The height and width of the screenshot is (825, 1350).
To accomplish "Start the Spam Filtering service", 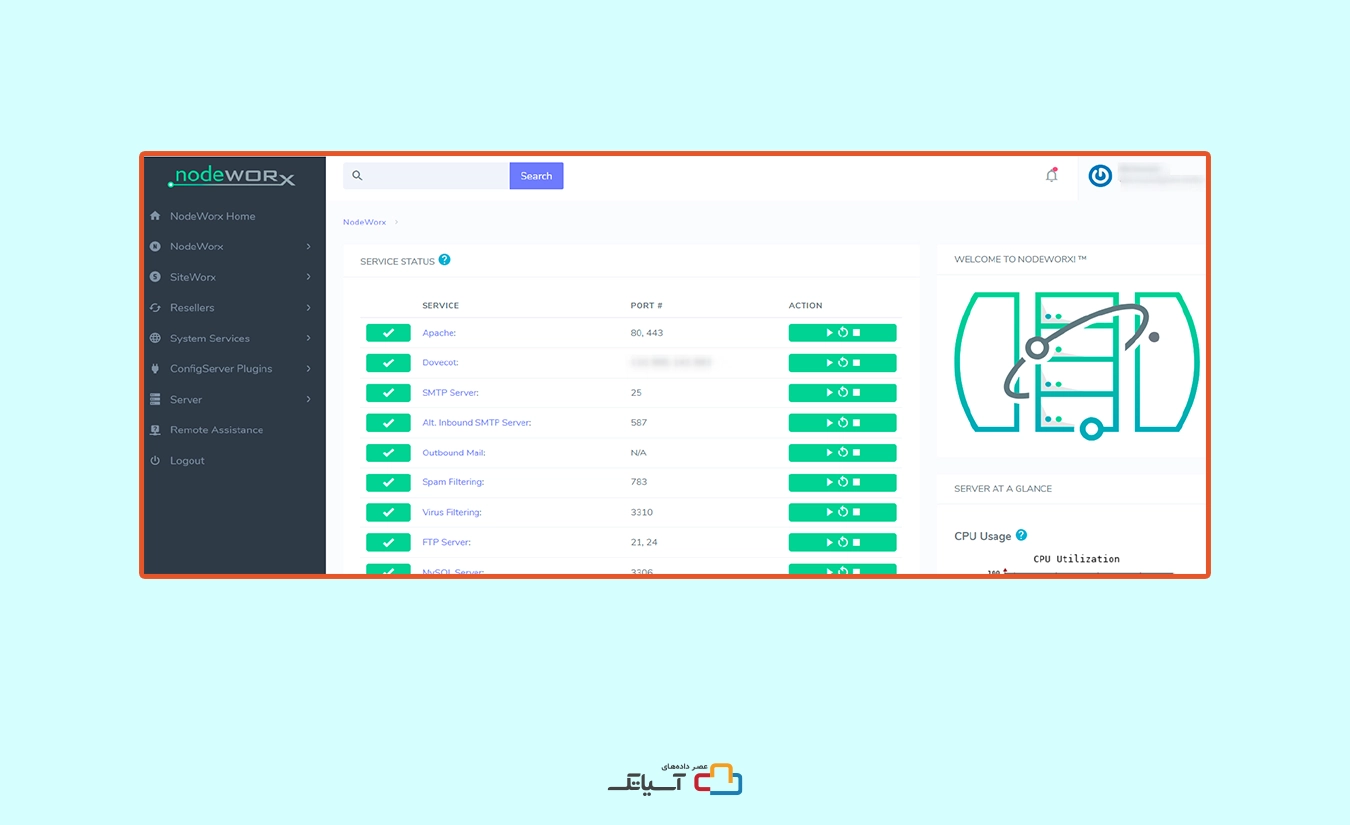I will pyautogui.click(x=829, y=482).
